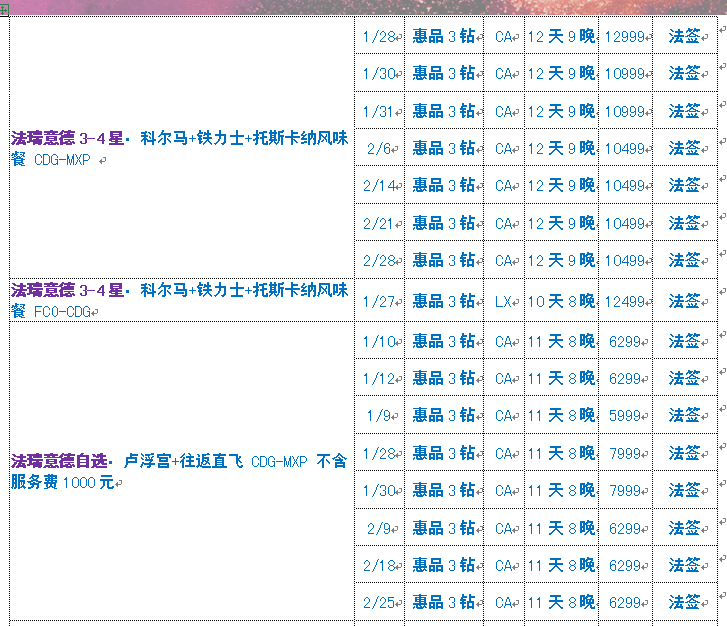Click 12天9晚 in the 2/6 row
Screen dimensions: 727x626
pyautogui.click(x=561, y=148)
